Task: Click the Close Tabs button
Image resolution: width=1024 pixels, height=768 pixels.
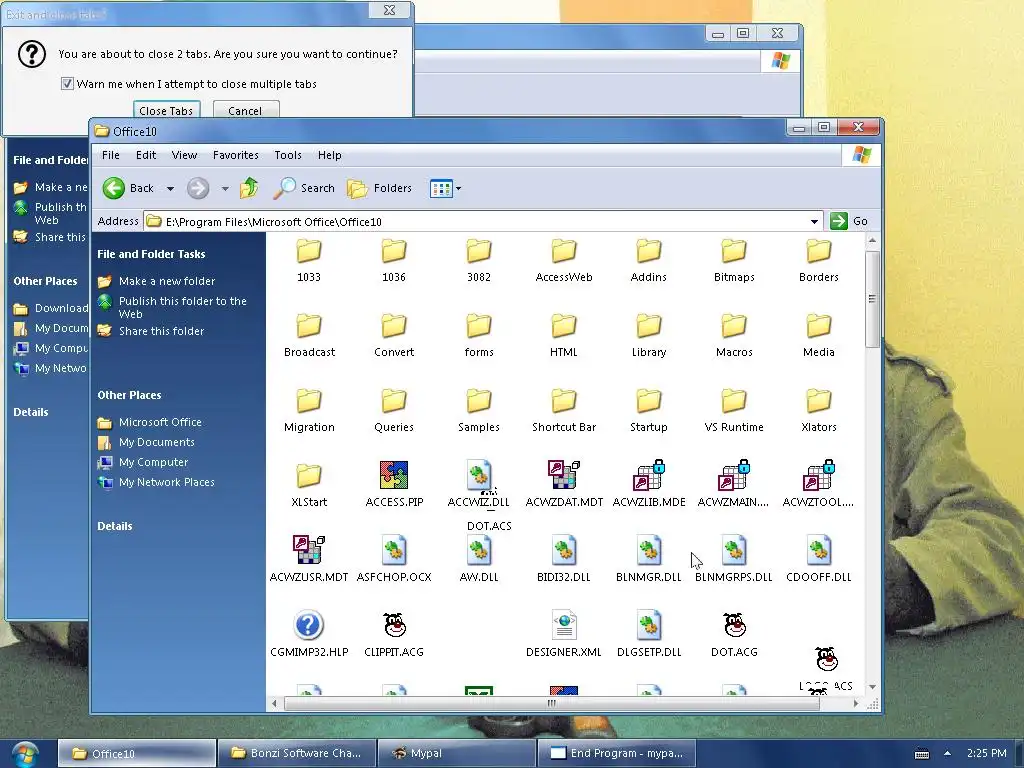Action: pos(166,110)
